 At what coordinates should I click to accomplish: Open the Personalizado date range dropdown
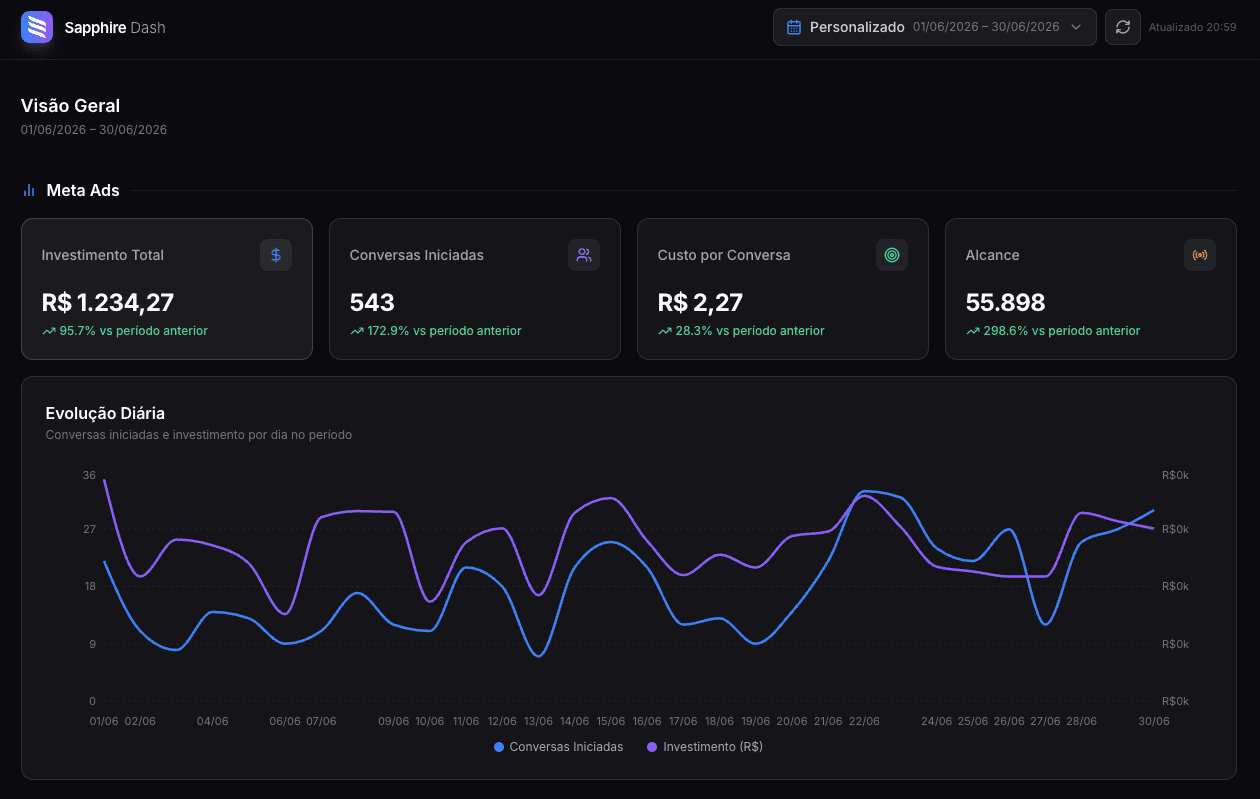(935, 27)
